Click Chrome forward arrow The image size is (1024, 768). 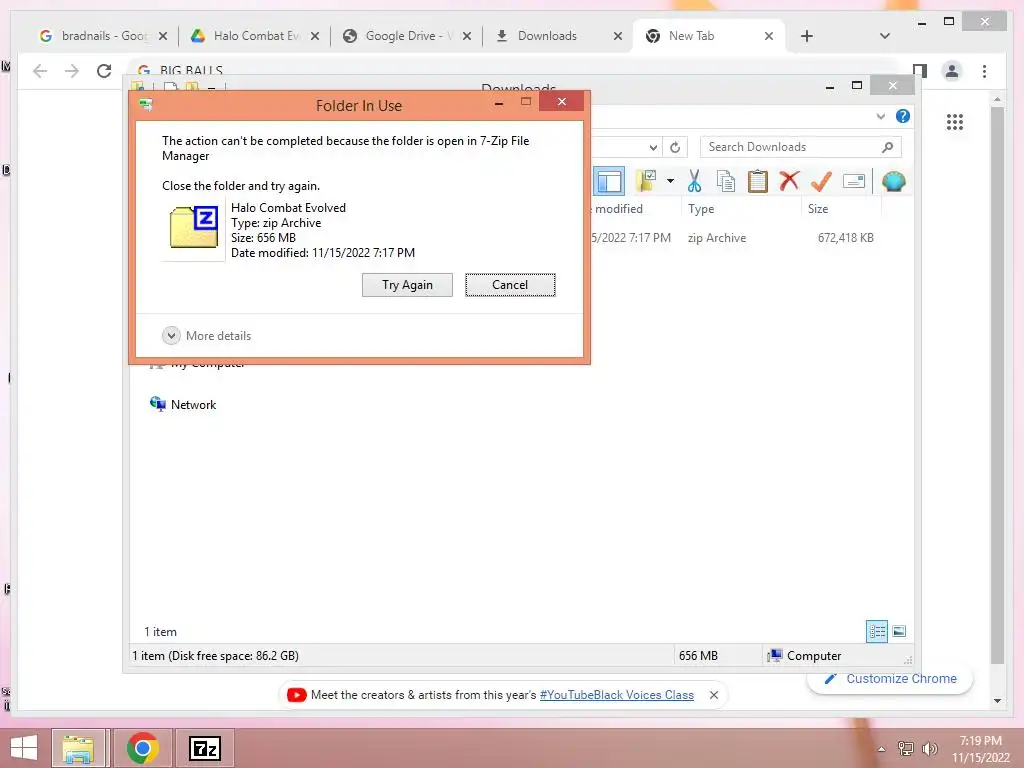72,71
